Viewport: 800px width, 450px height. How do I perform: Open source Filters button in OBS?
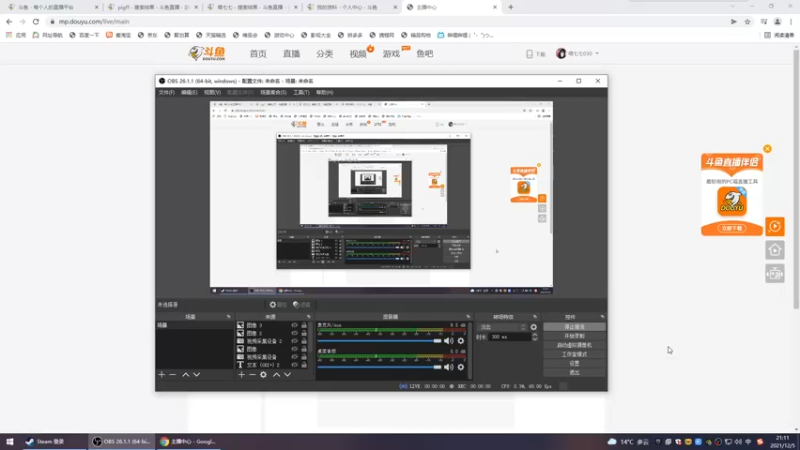tap(302, 305)
